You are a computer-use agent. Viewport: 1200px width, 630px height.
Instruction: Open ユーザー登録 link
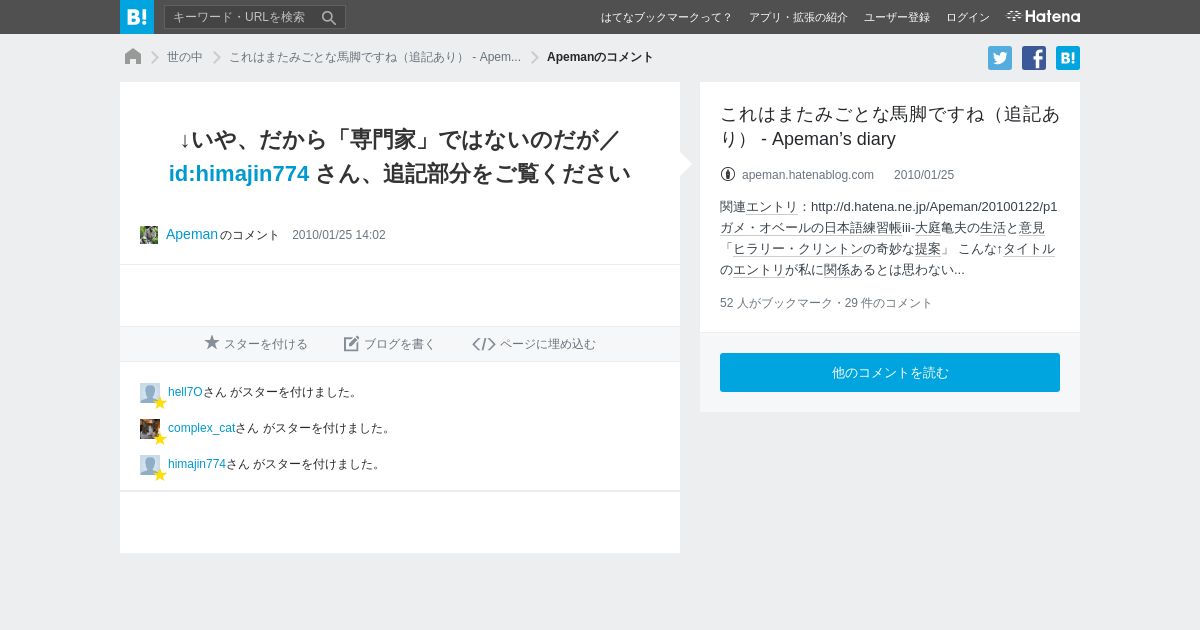pos(897,17)
